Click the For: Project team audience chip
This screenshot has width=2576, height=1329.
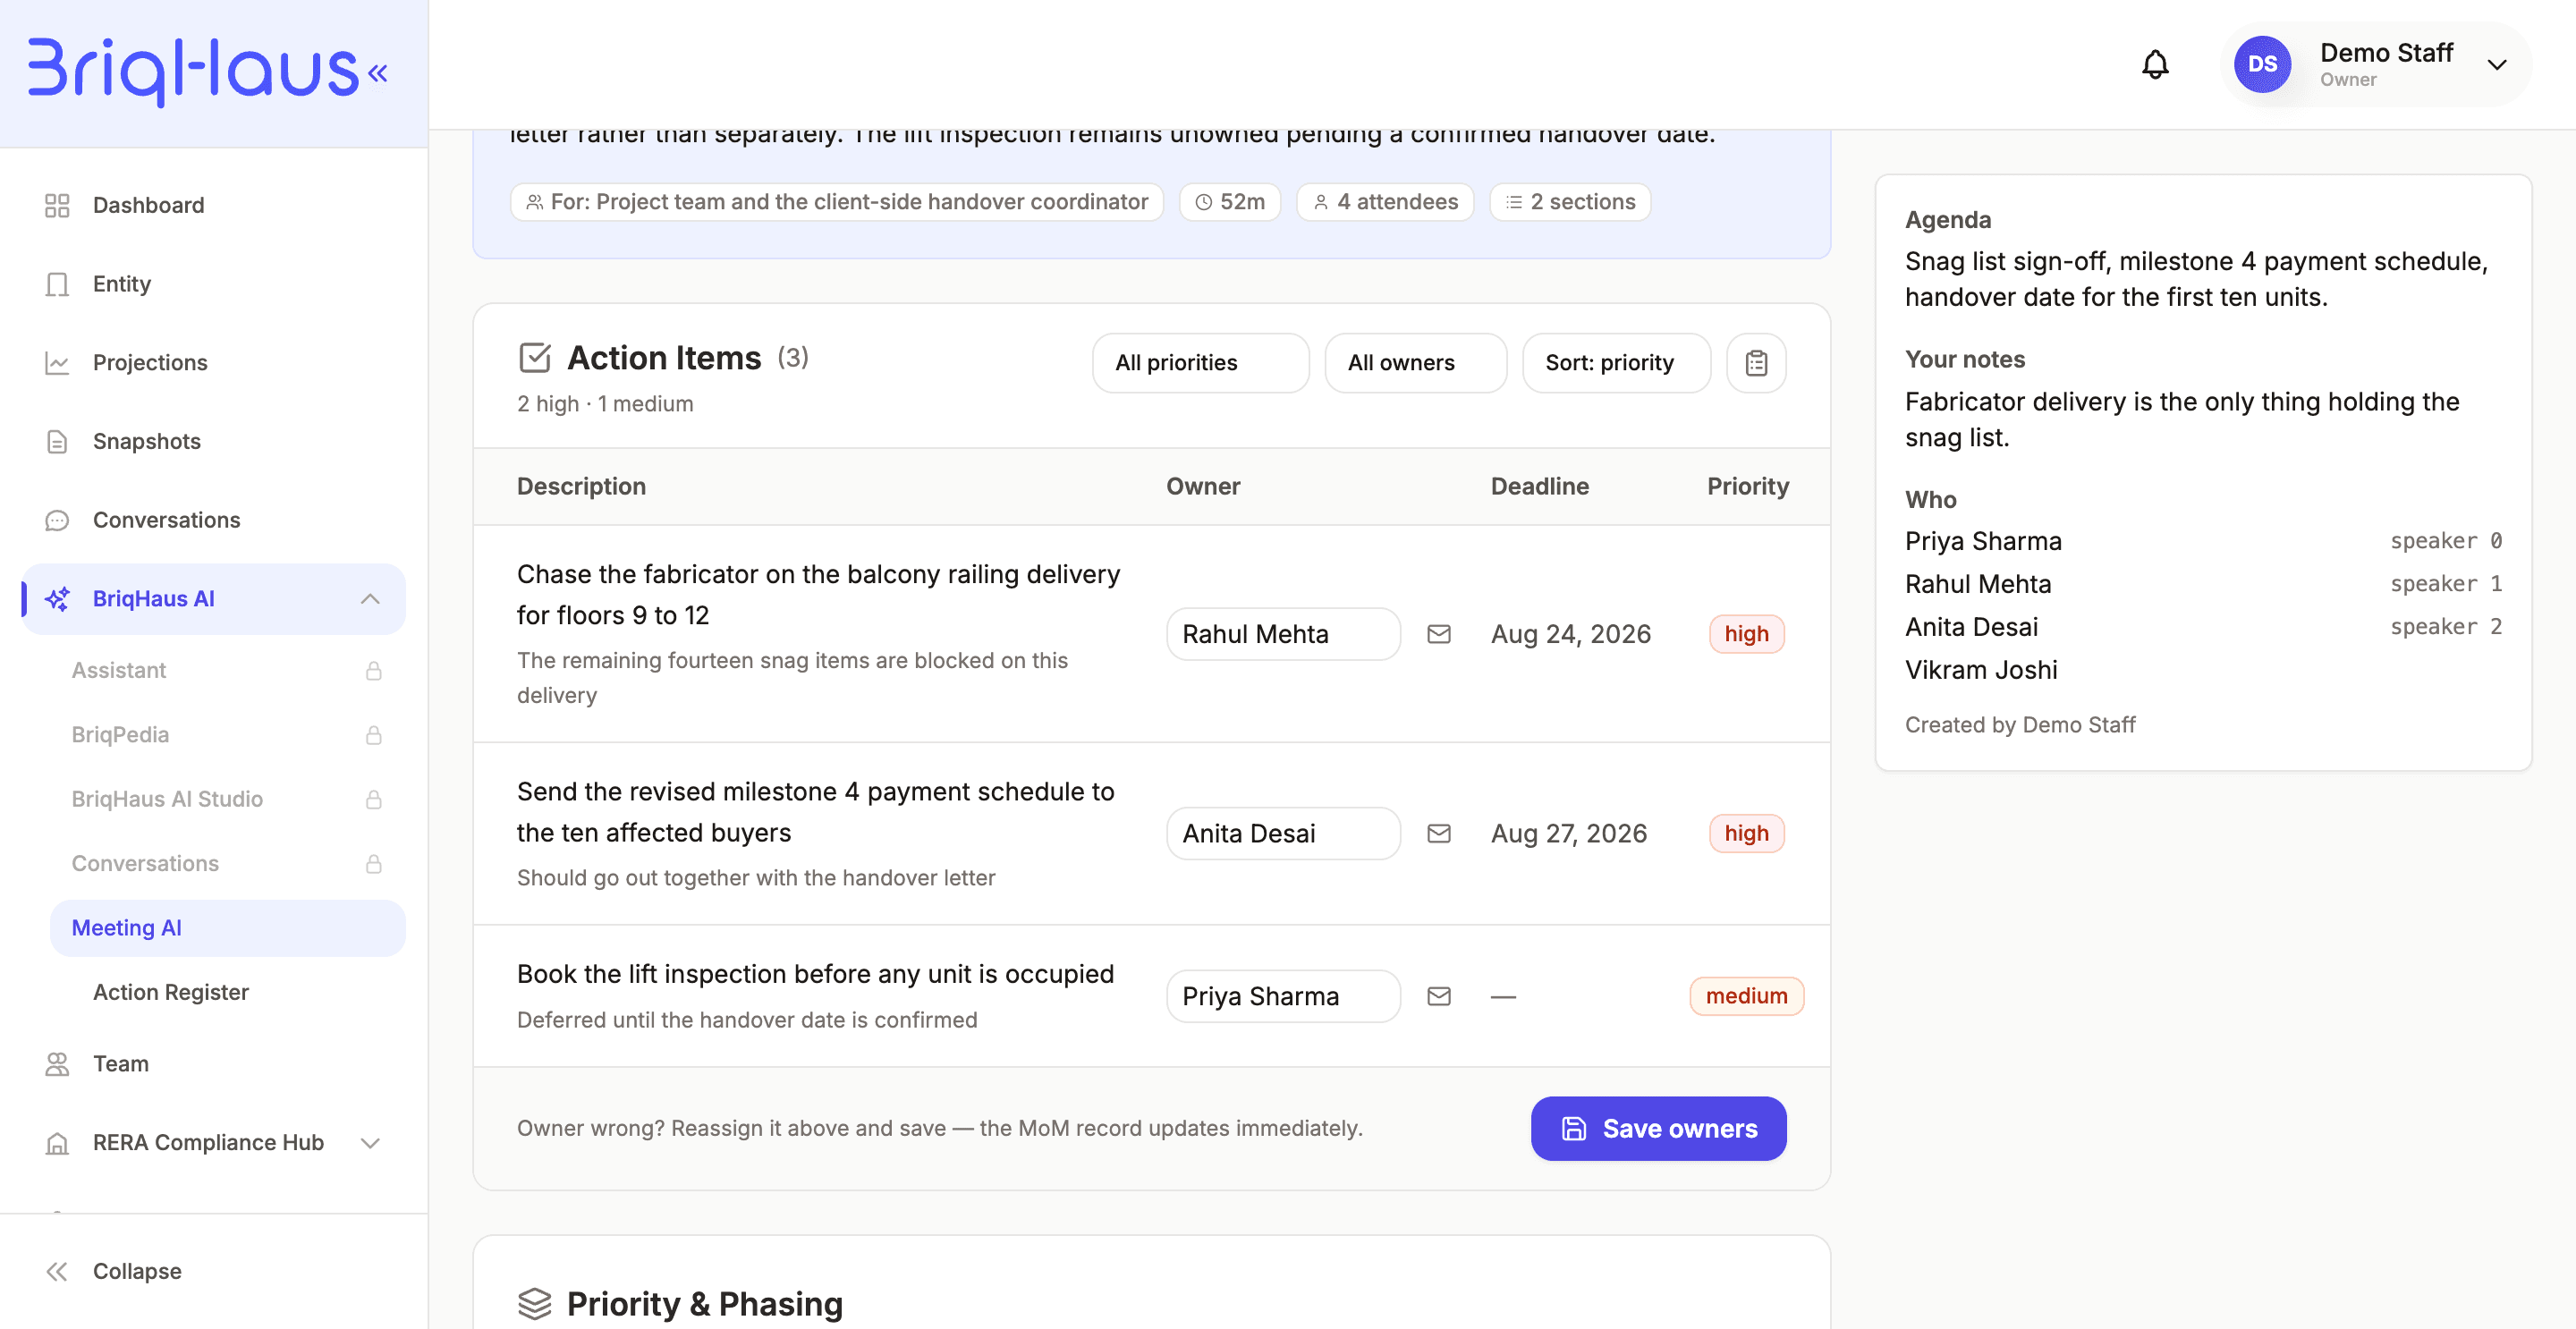tap(836, 202)
